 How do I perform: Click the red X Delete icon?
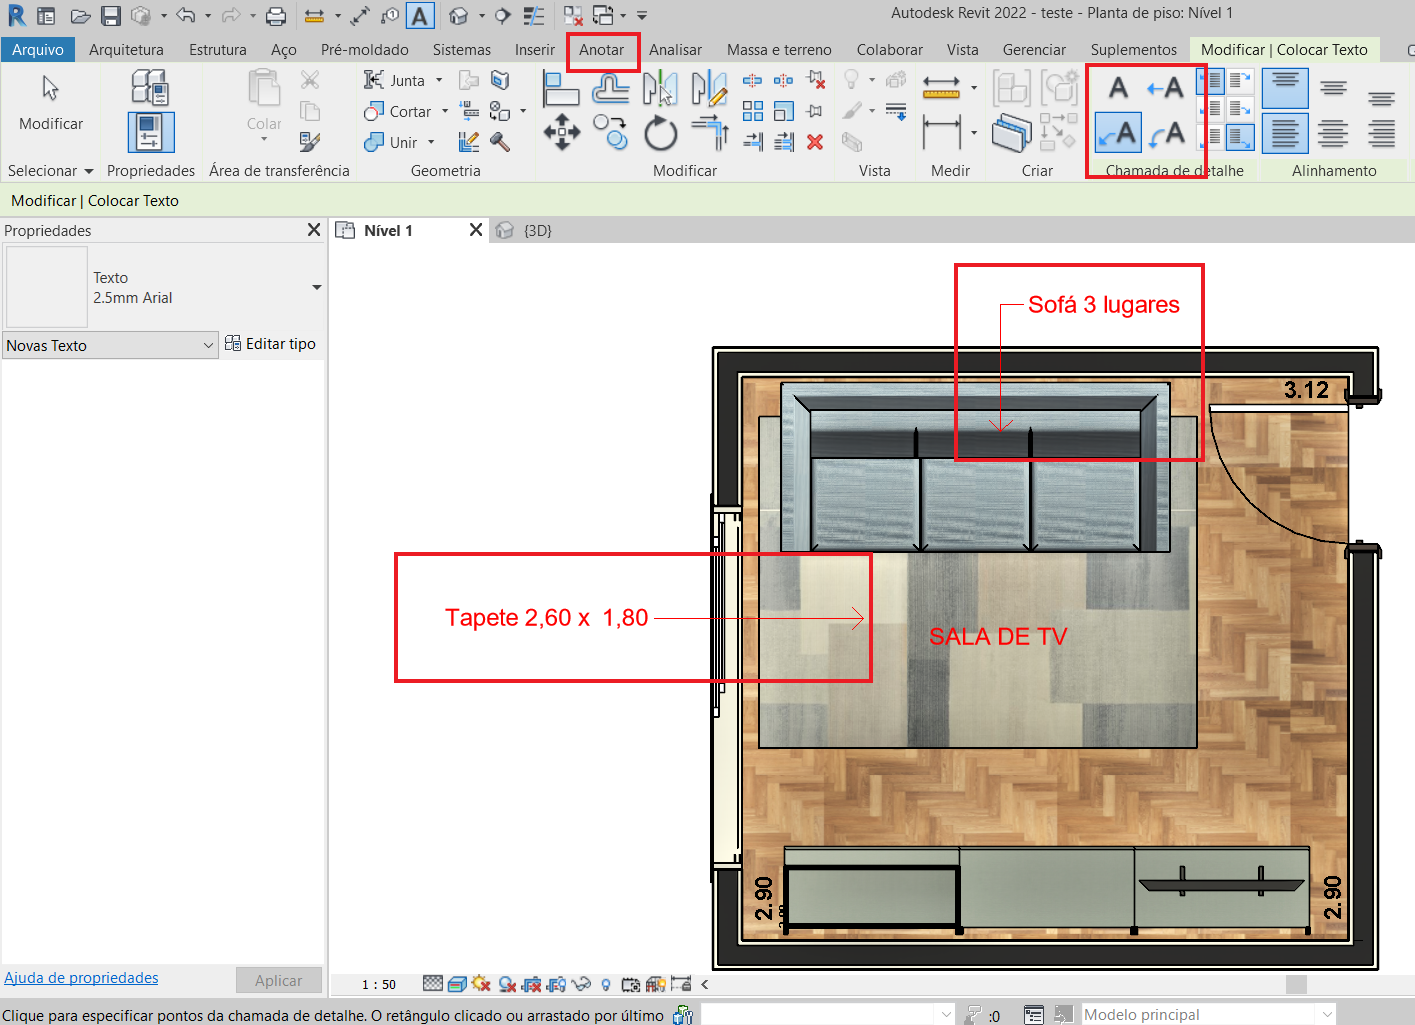815,142
